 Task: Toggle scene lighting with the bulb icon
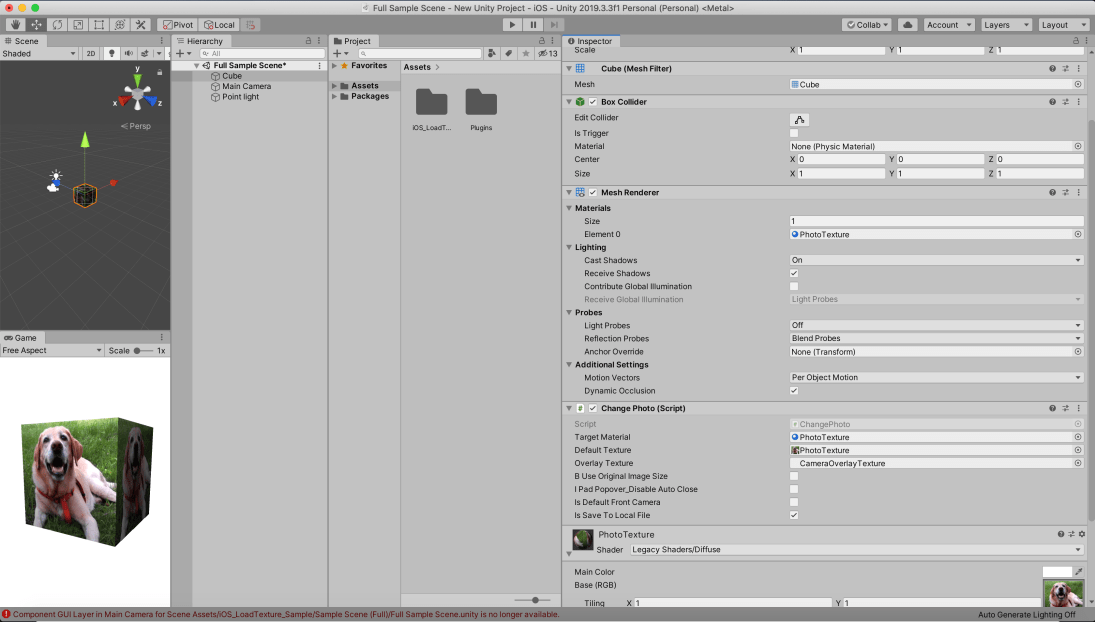coord(112,53)
